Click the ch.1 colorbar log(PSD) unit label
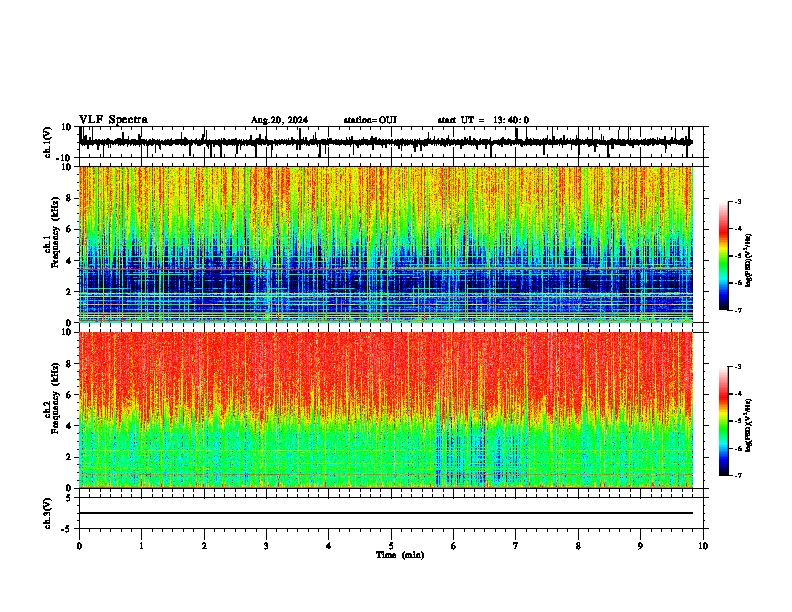 (749, 261)
